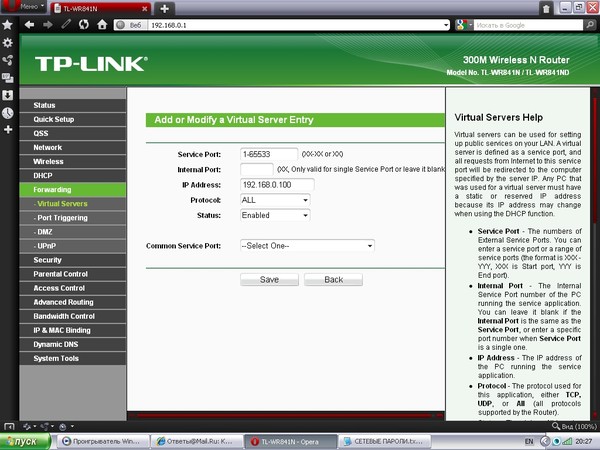This screenshot has height=450, width=600.
Task: Open the Status menu item
Action: coord(73,105)
